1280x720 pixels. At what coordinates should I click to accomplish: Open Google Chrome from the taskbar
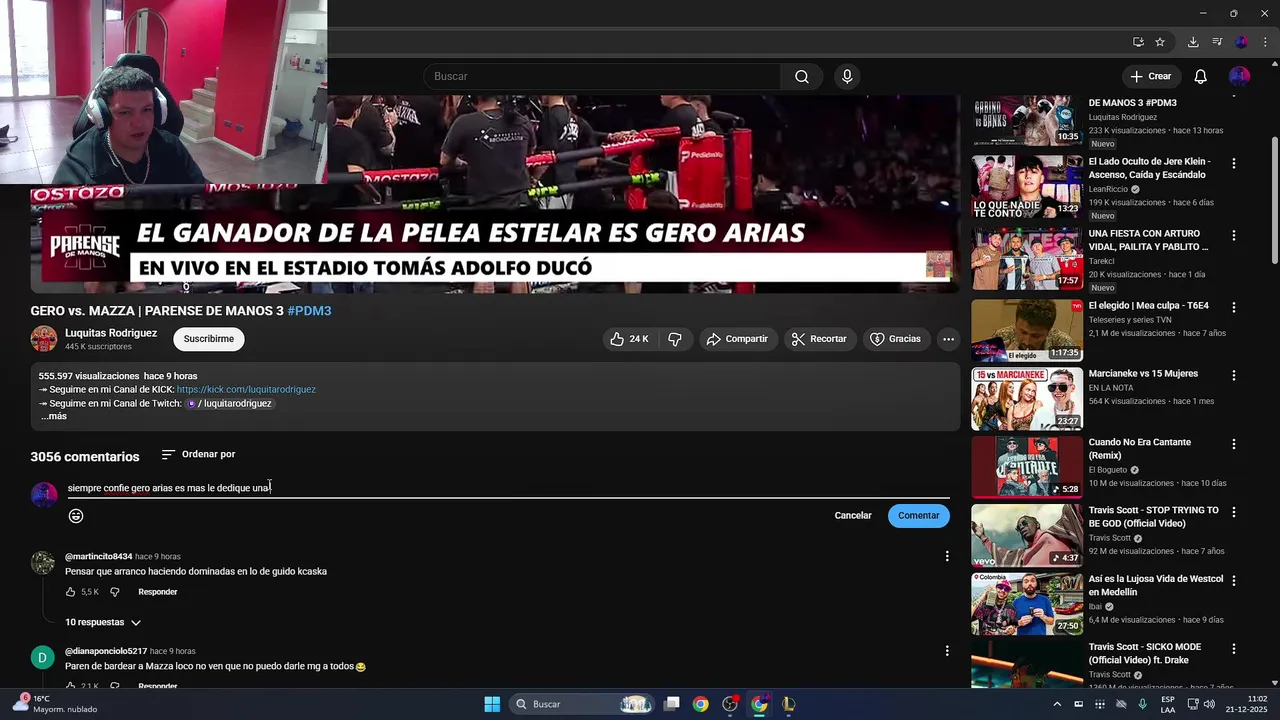click(700, 704)
